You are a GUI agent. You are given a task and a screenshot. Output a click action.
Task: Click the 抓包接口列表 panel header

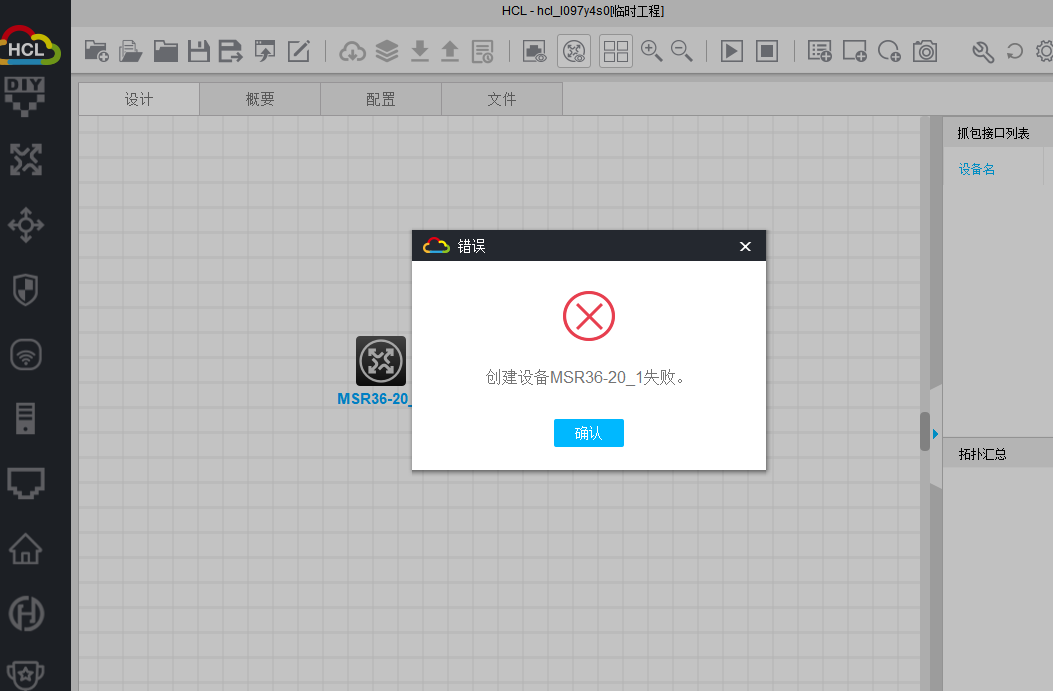[x=993, y=133]
